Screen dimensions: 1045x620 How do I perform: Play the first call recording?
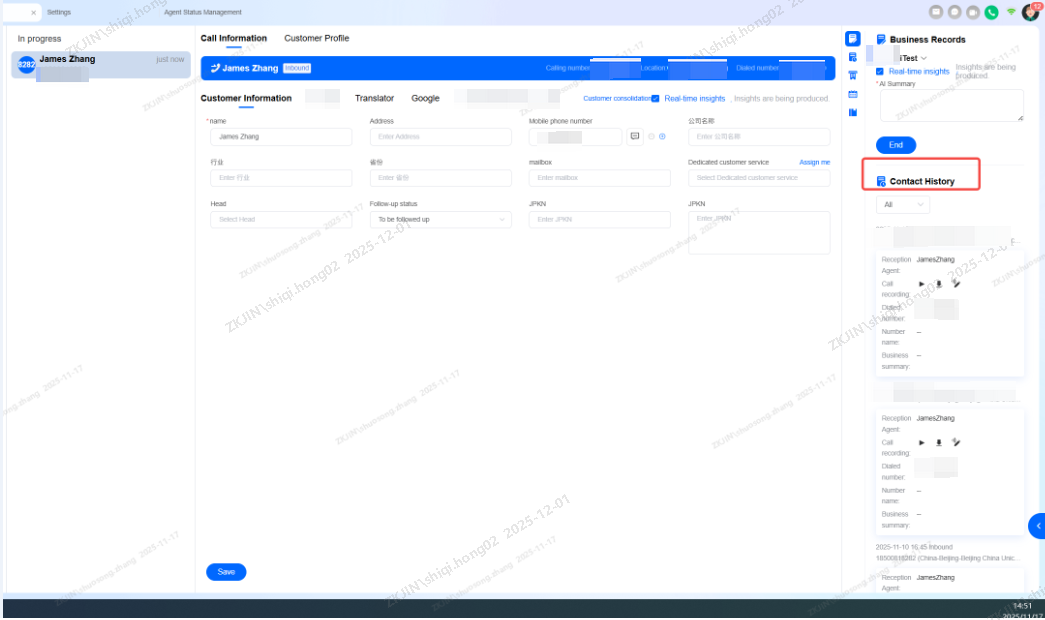[x=922, y=284]
